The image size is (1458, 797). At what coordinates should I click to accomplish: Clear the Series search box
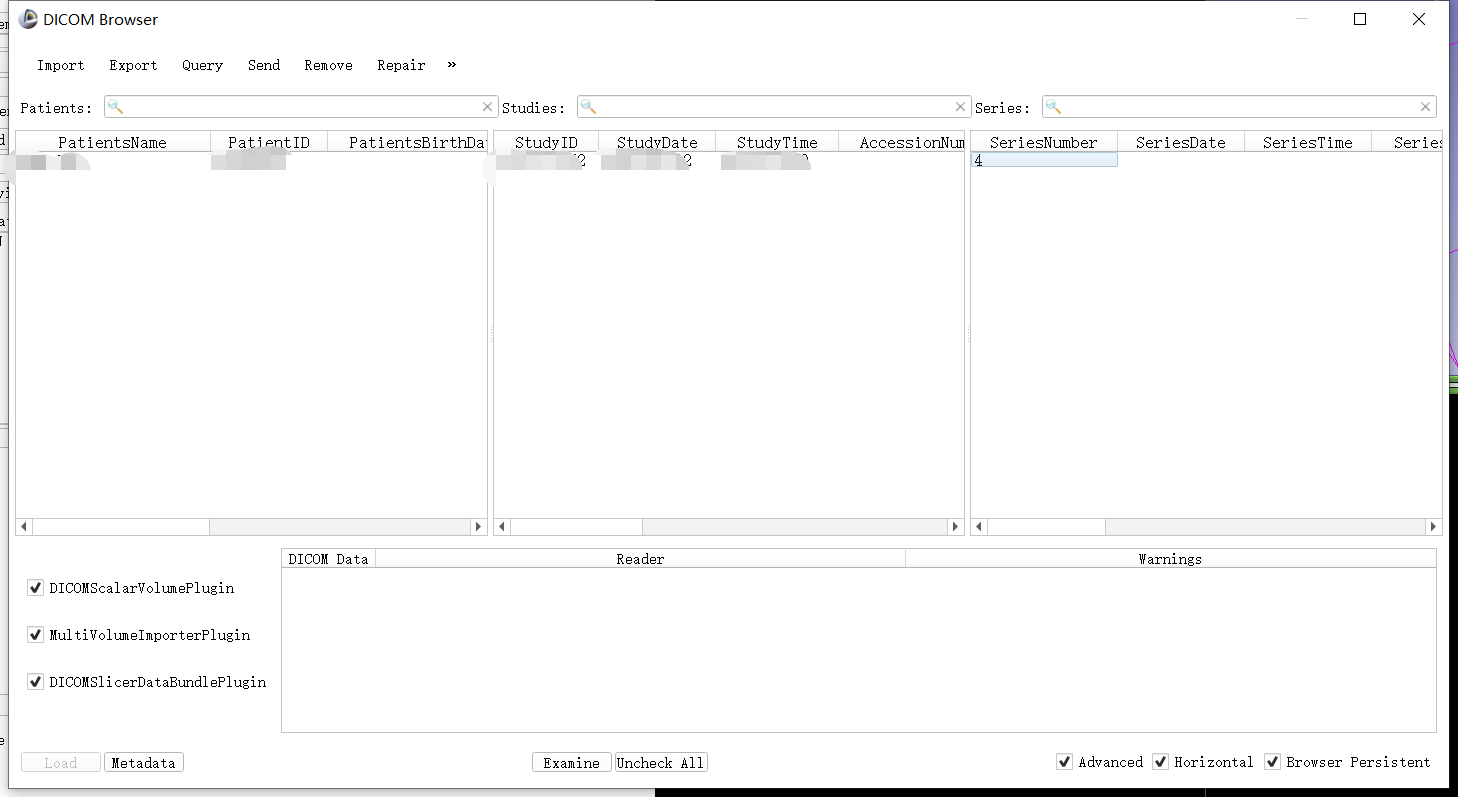(1426, 107)
